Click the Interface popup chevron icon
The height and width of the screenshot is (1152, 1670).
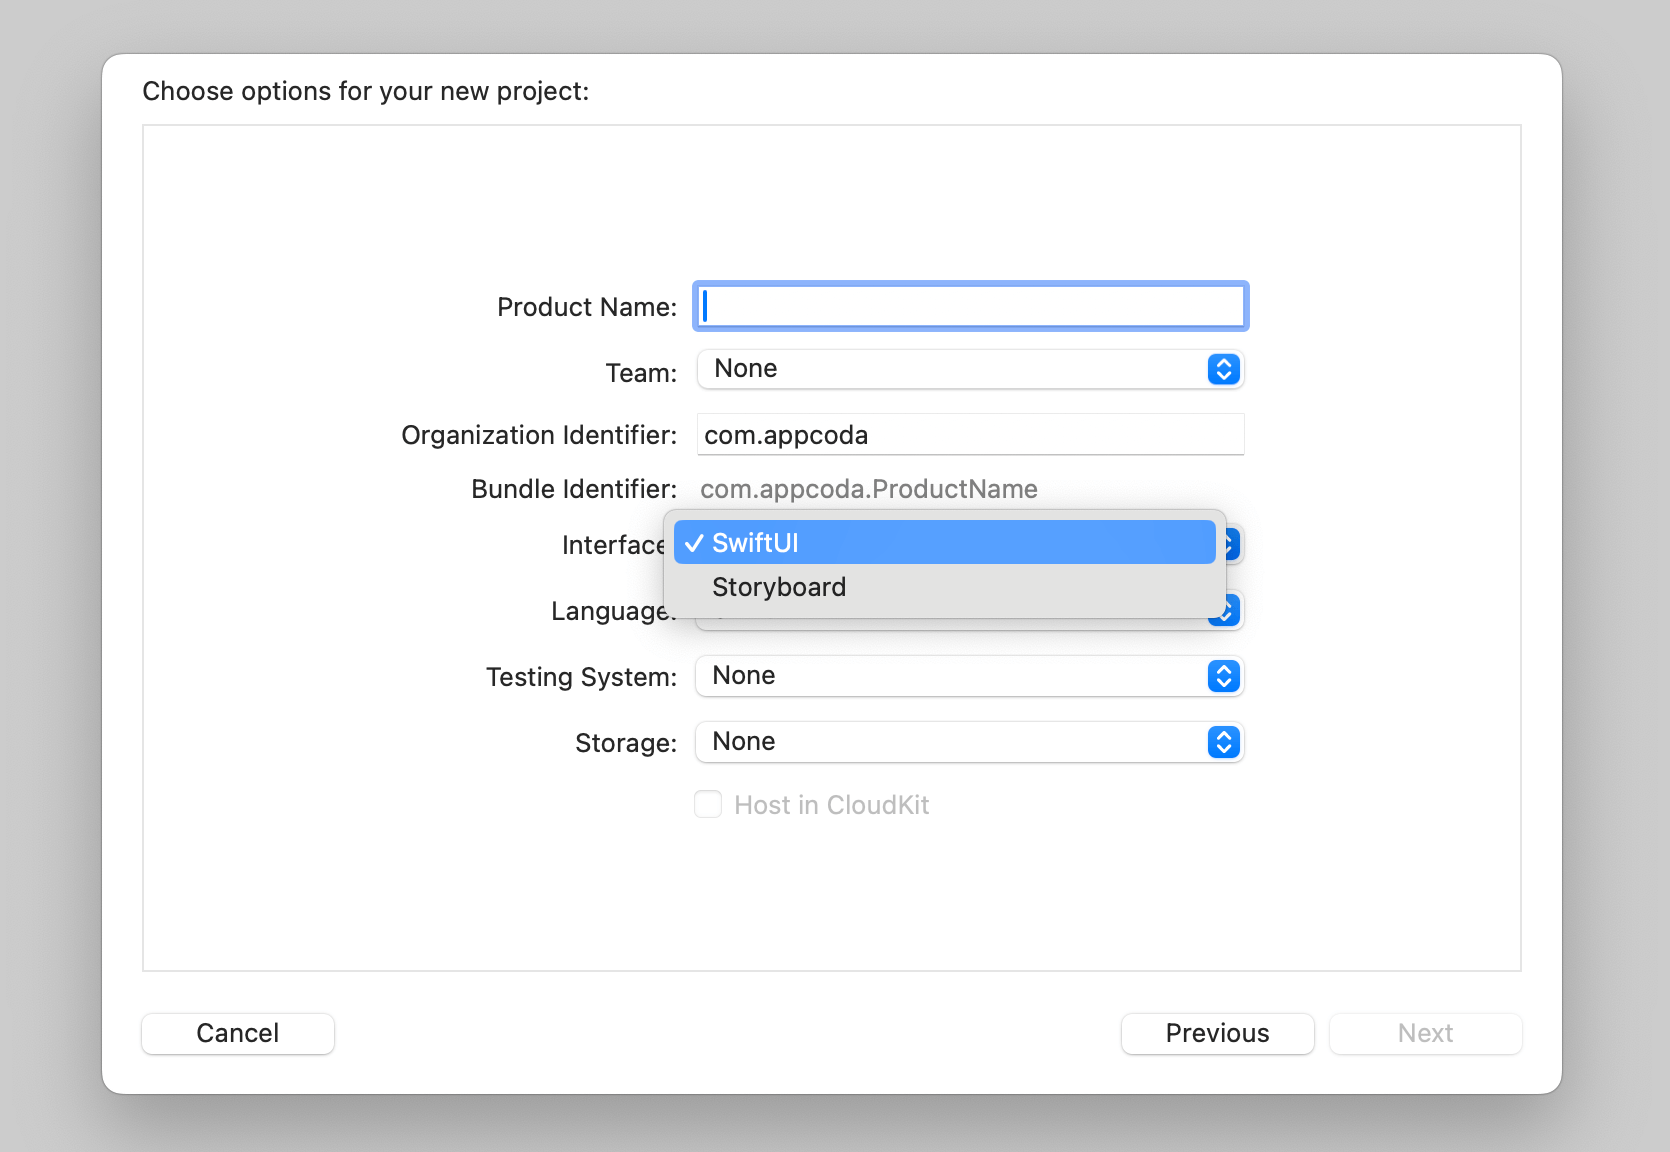1232,544
